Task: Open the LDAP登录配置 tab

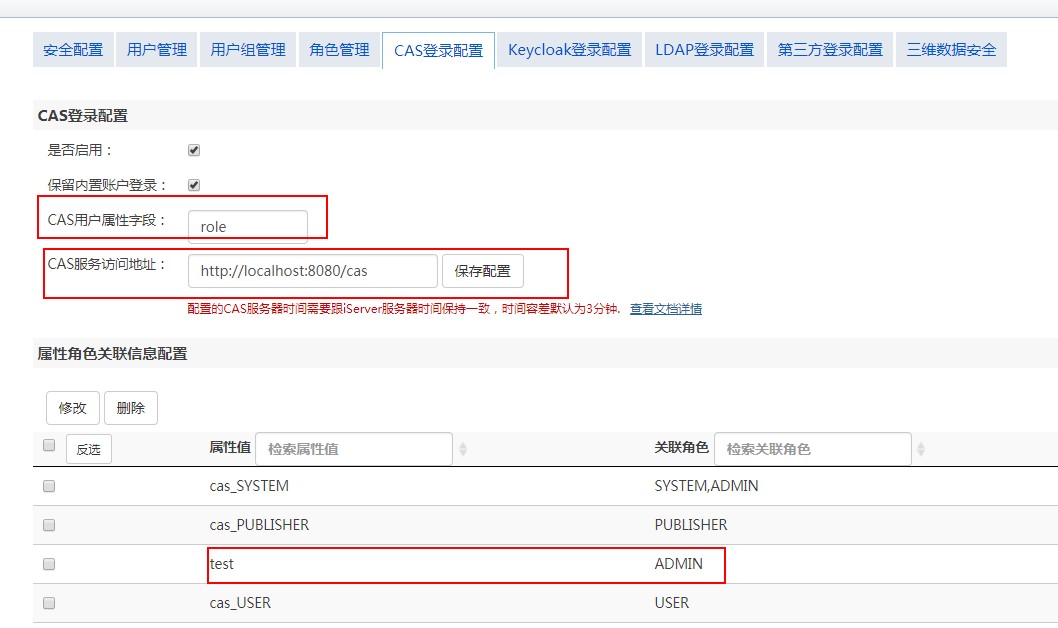Action: tap(705, 50)
